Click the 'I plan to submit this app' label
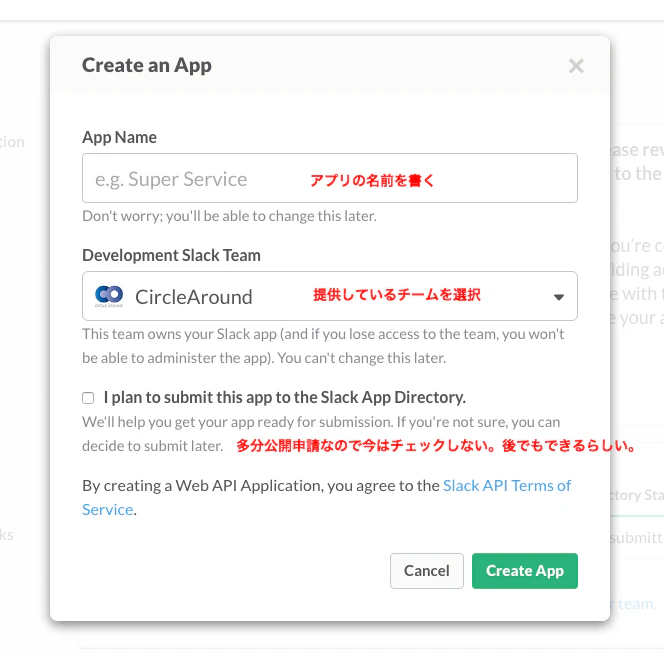 coord(285,397)
